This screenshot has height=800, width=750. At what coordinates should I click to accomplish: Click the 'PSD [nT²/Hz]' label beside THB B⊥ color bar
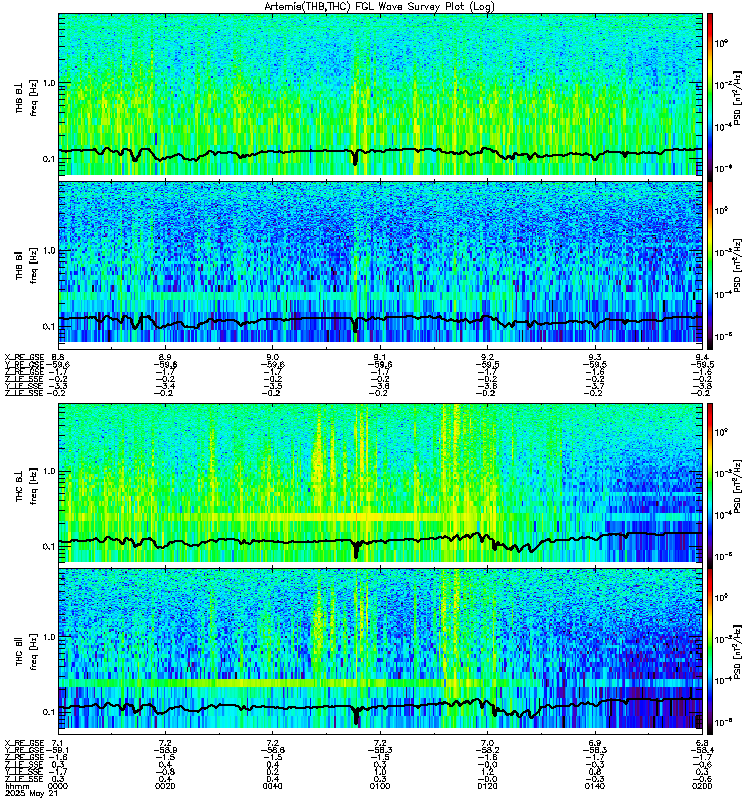tap(737, 97)
